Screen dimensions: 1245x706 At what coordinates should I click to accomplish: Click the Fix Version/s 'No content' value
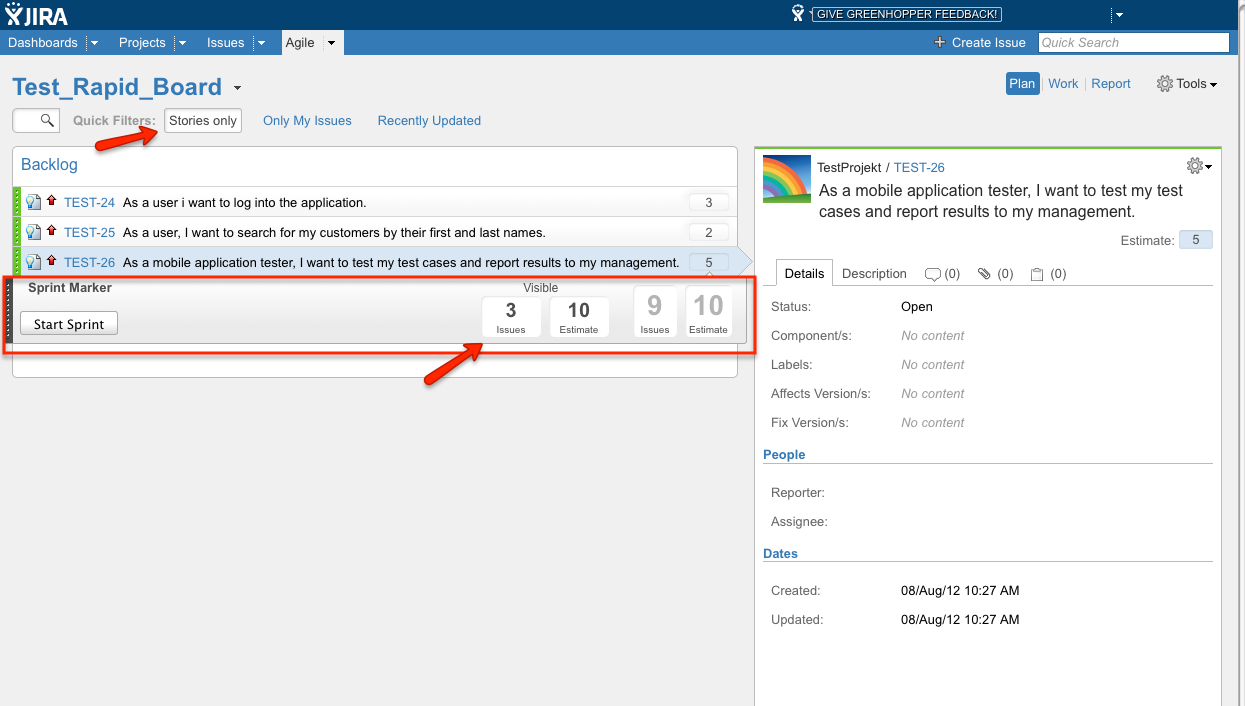(x=933, y=423)
